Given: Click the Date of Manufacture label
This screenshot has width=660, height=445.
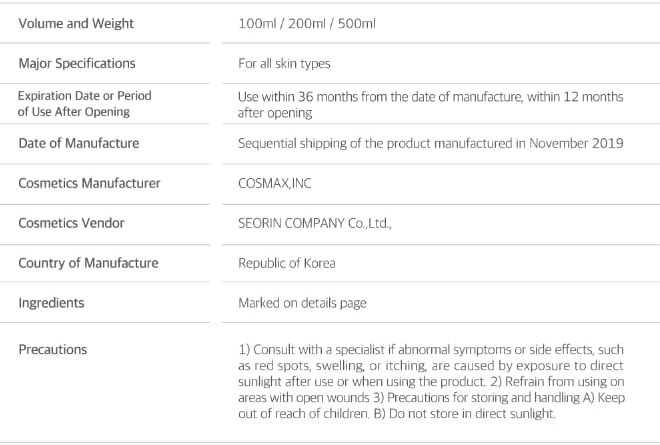Looking at the screenshot, I should (79, 143).
